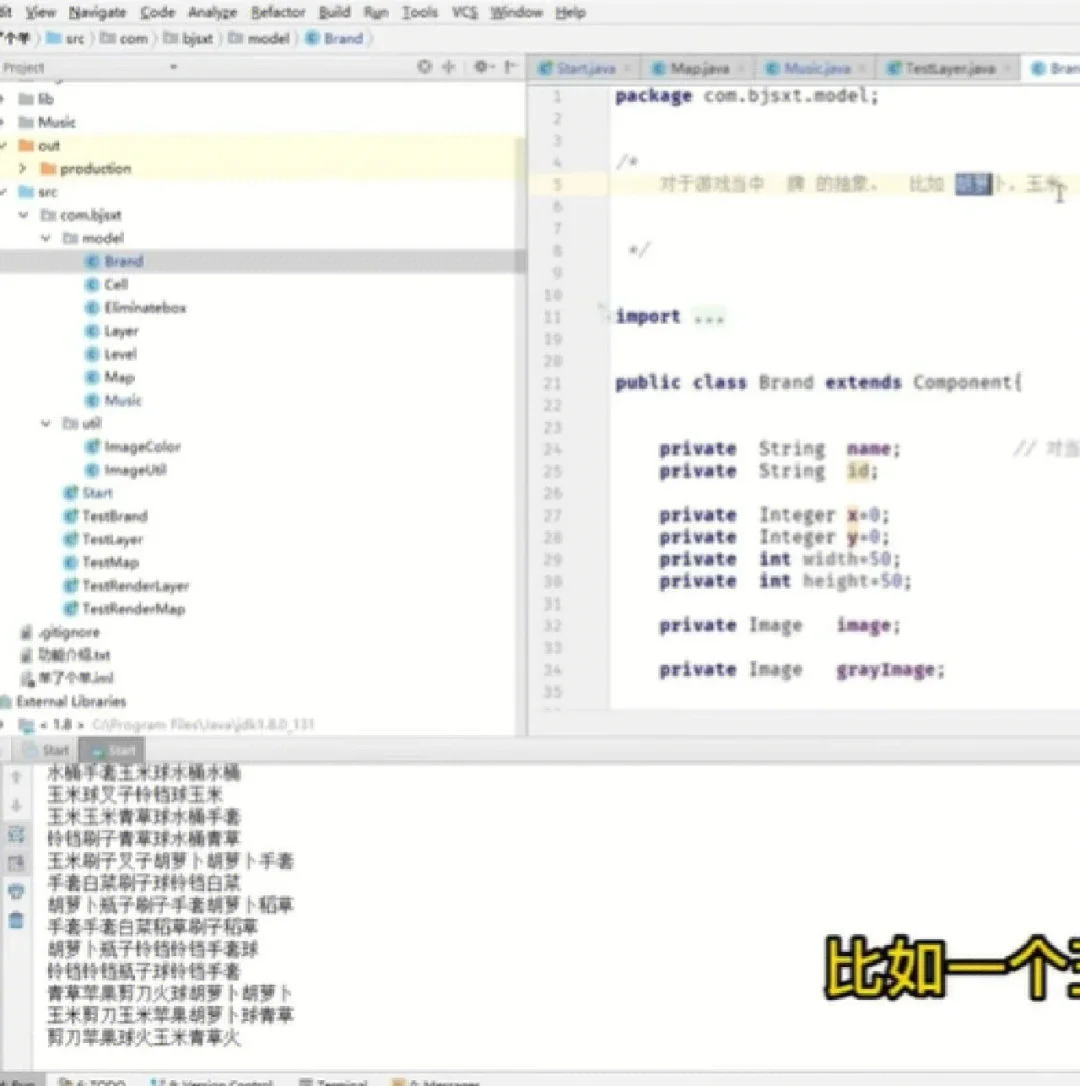Toggle soft-wrap in the Run console
This screenshot has width=1080, height=1086.
[17, 834]
